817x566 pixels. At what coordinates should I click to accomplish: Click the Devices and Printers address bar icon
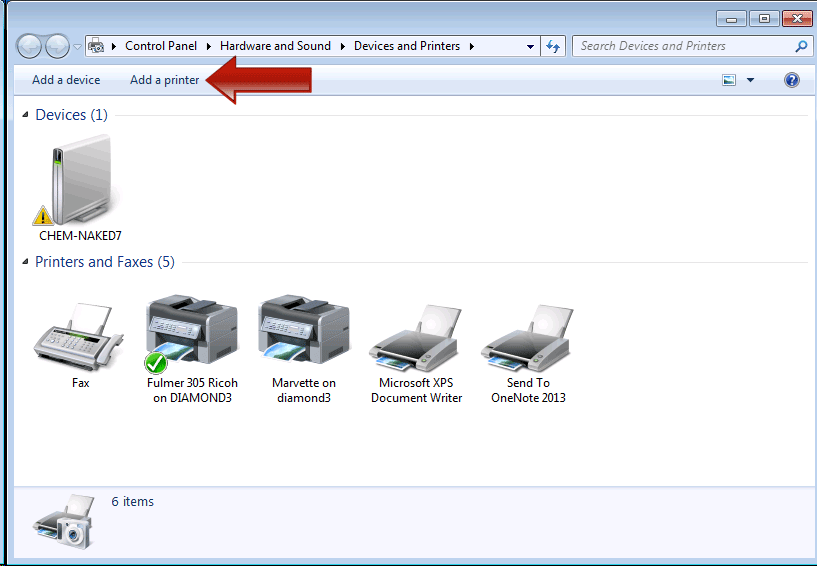click(x=96, y=46)
